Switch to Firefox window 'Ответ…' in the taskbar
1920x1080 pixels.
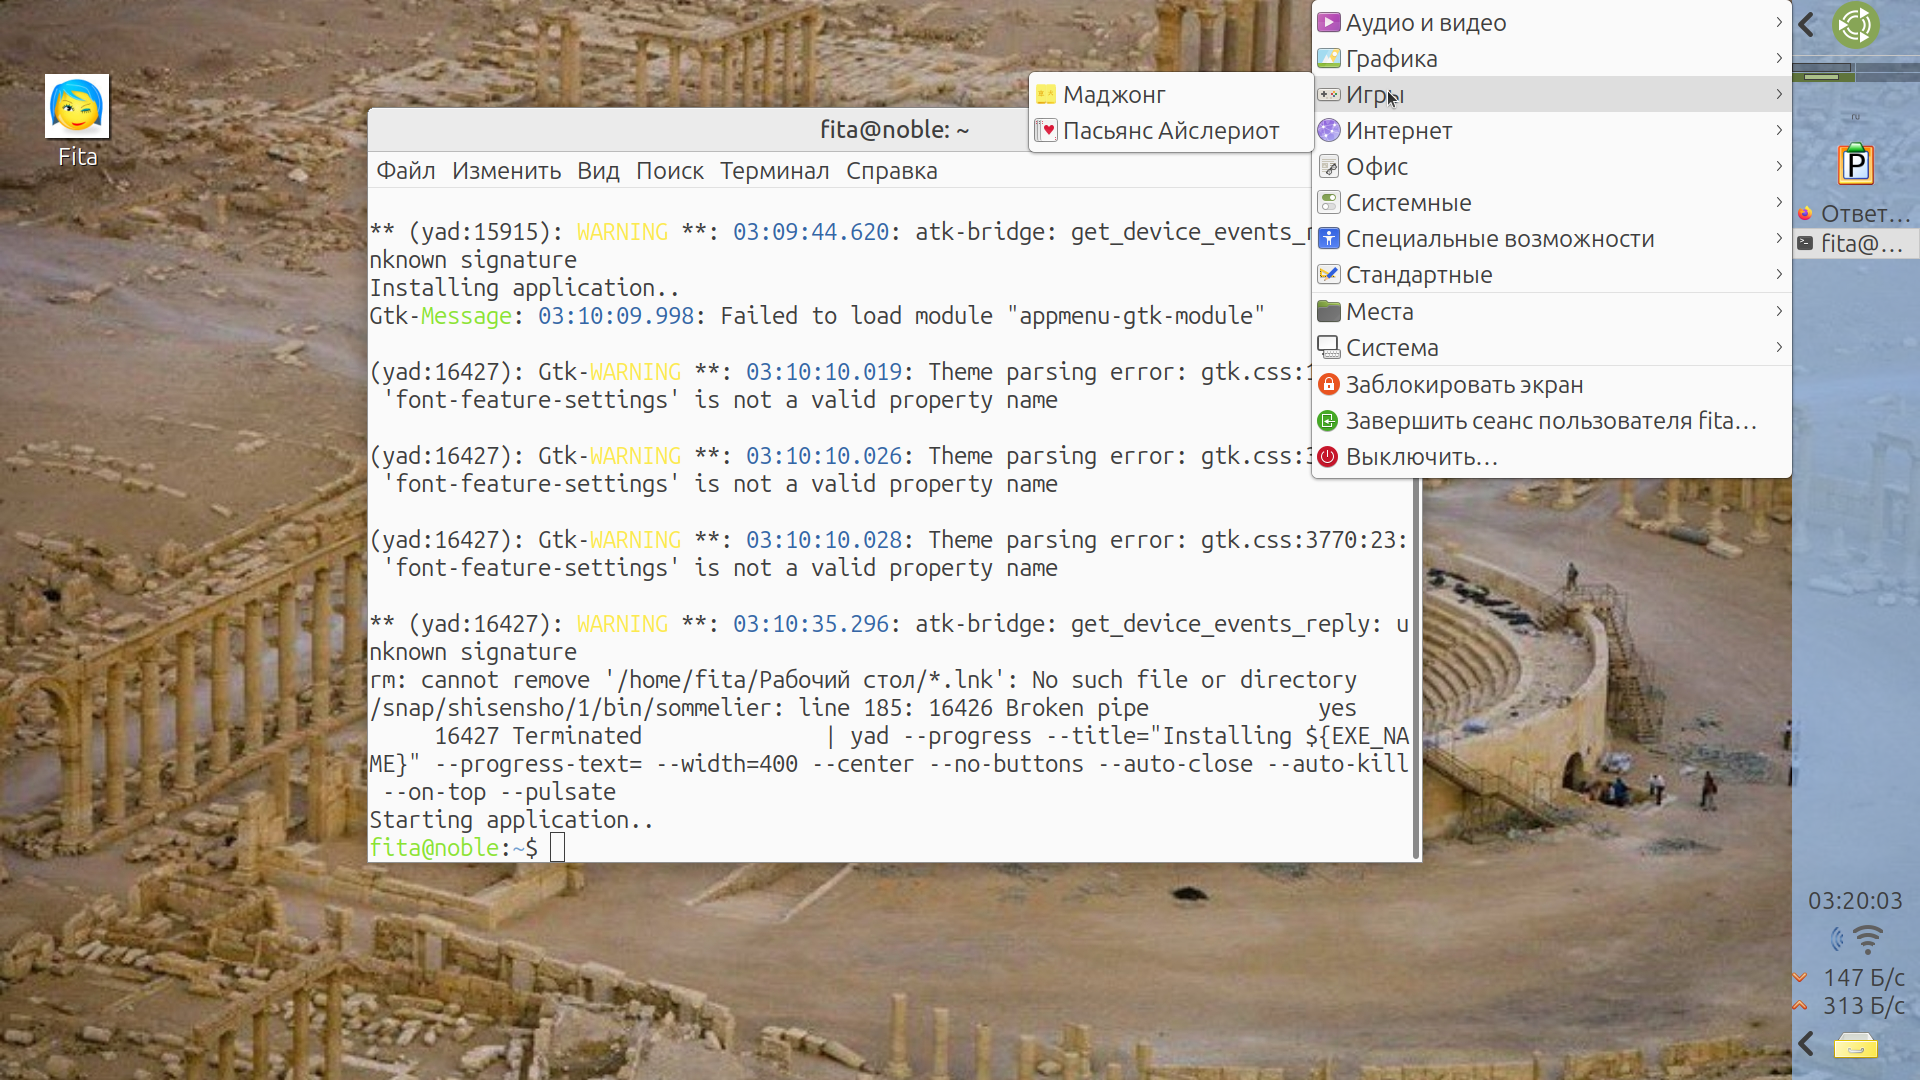[1855, 213]
